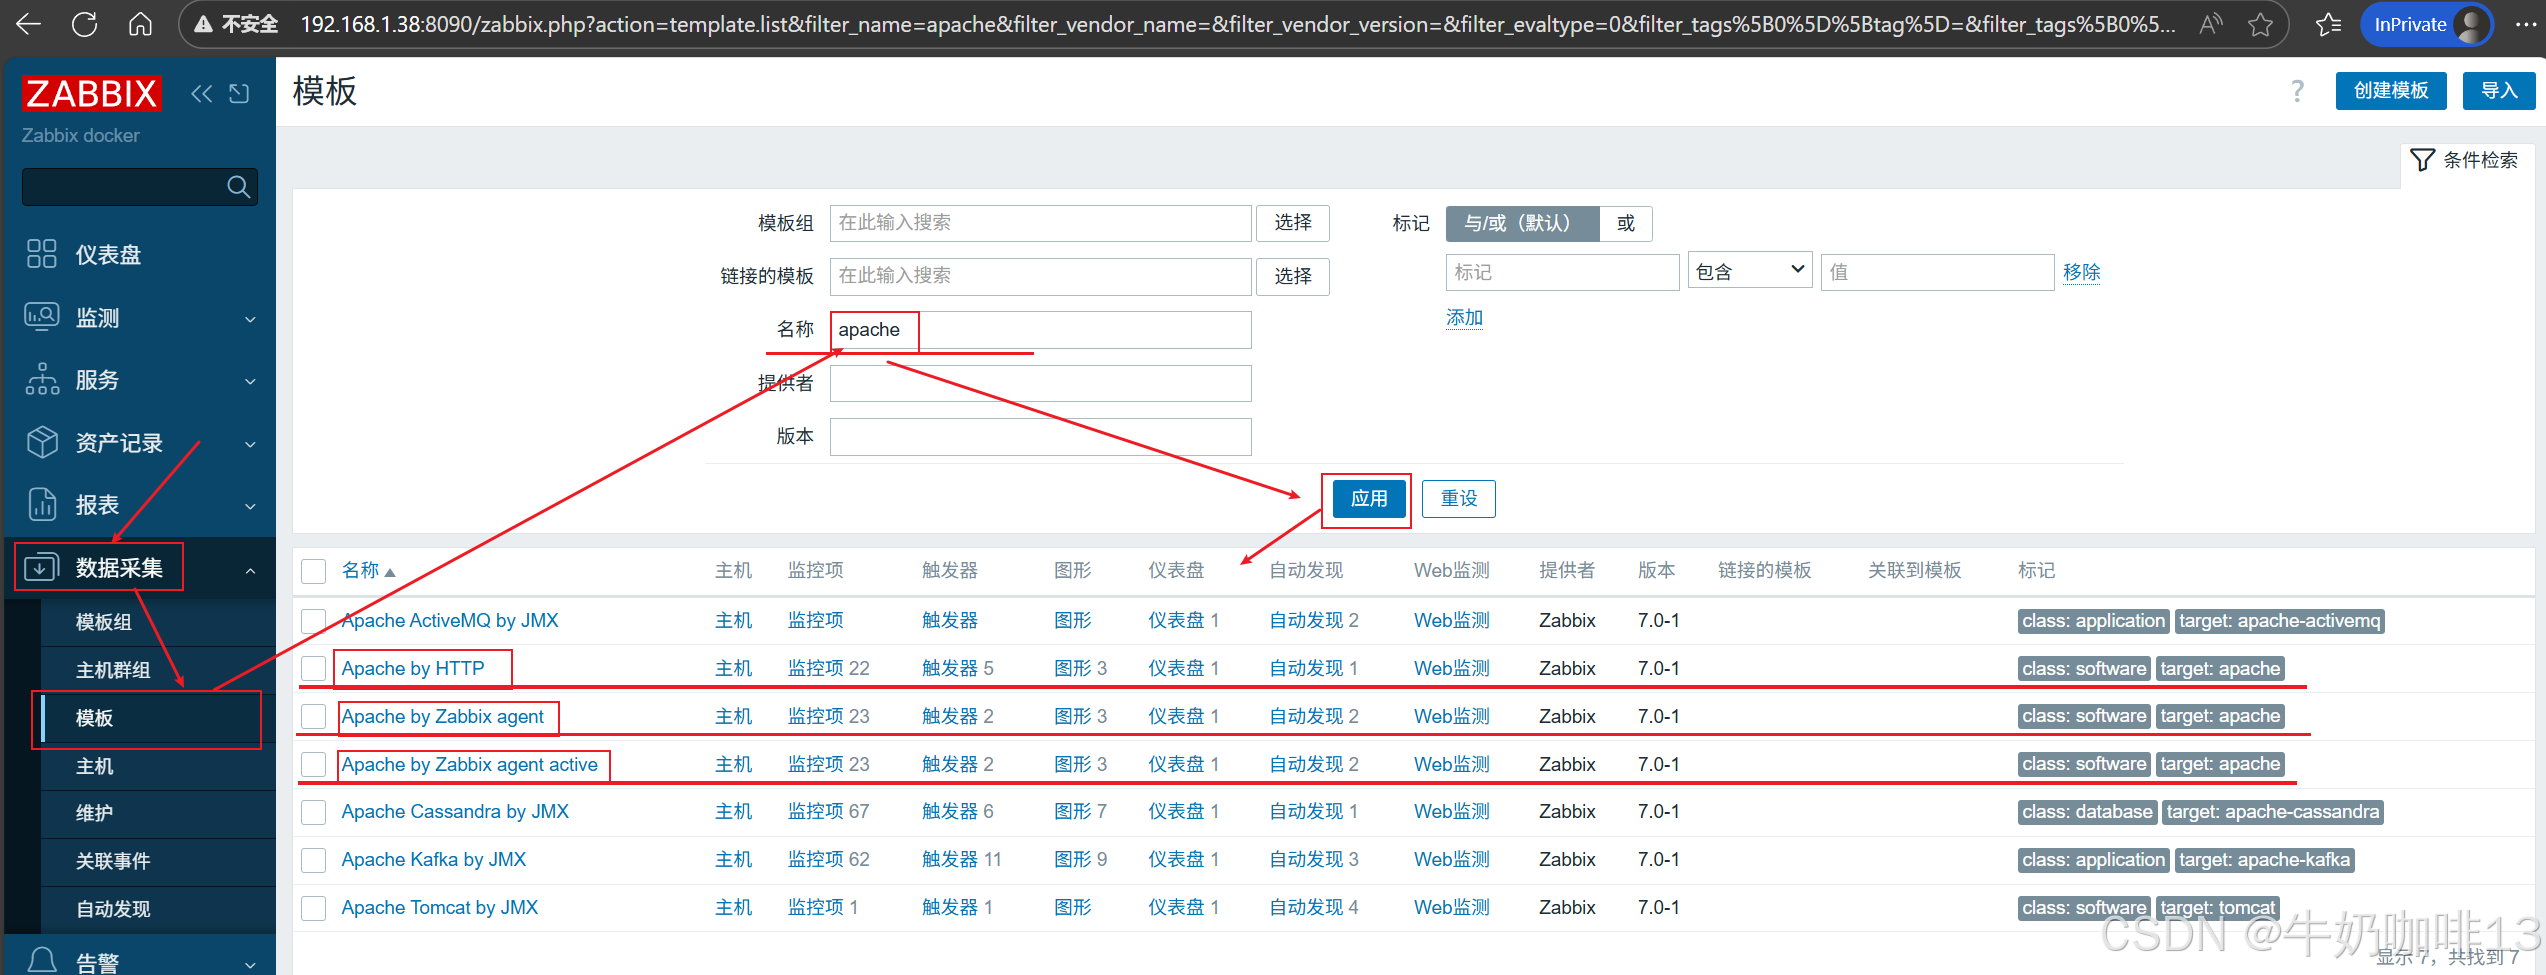Click the services (服务) hierarchy icon
The image size is (2546, 975).
coord(42,379)
